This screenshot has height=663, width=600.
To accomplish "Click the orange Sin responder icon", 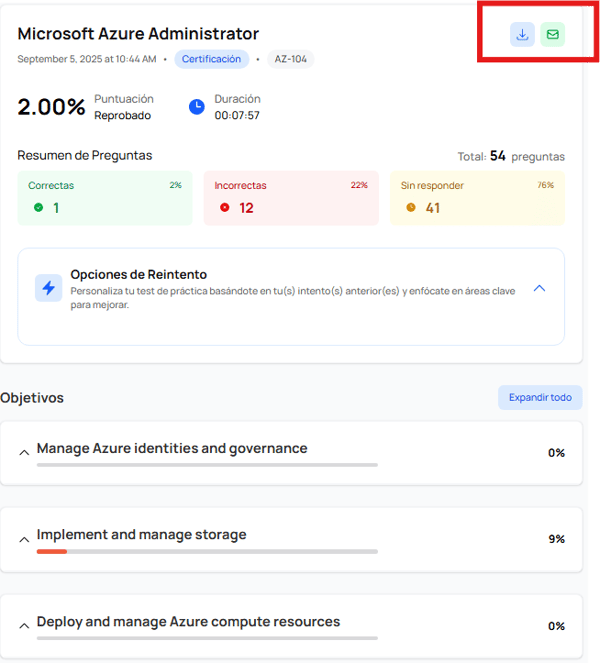I will (x=410, y=208).
